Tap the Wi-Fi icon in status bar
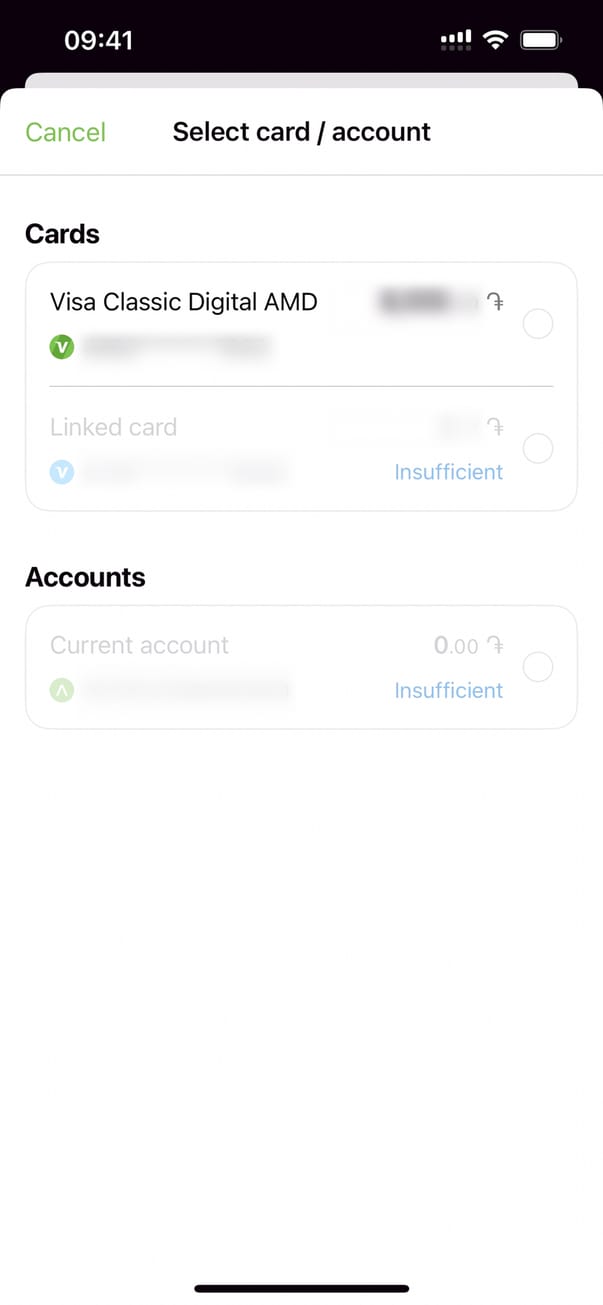Screen dimensions: 603x1305 494,40
